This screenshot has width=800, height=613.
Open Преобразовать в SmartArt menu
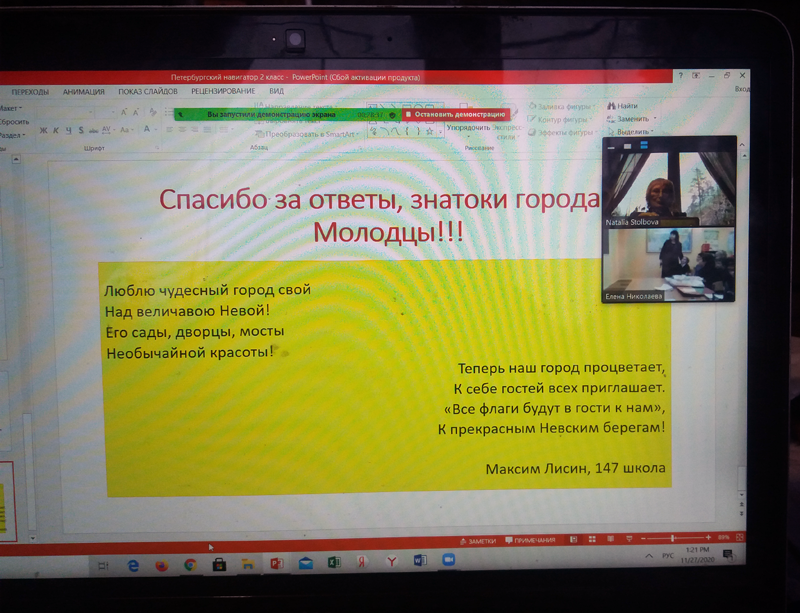coord(308,134)
